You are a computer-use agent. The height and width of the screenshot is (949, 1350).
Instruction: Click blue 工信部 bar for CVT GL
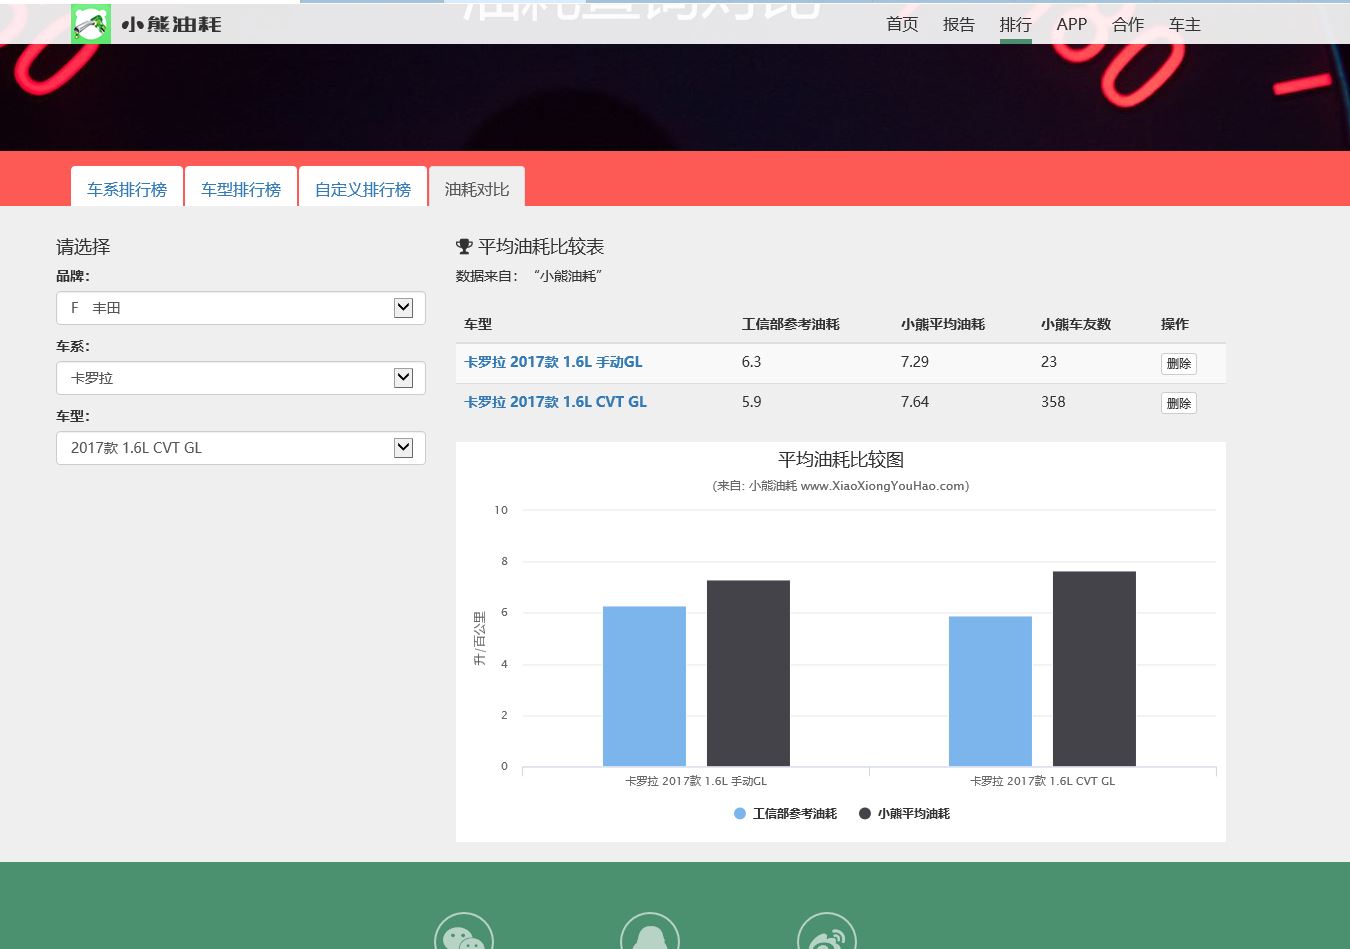point(990,691)
